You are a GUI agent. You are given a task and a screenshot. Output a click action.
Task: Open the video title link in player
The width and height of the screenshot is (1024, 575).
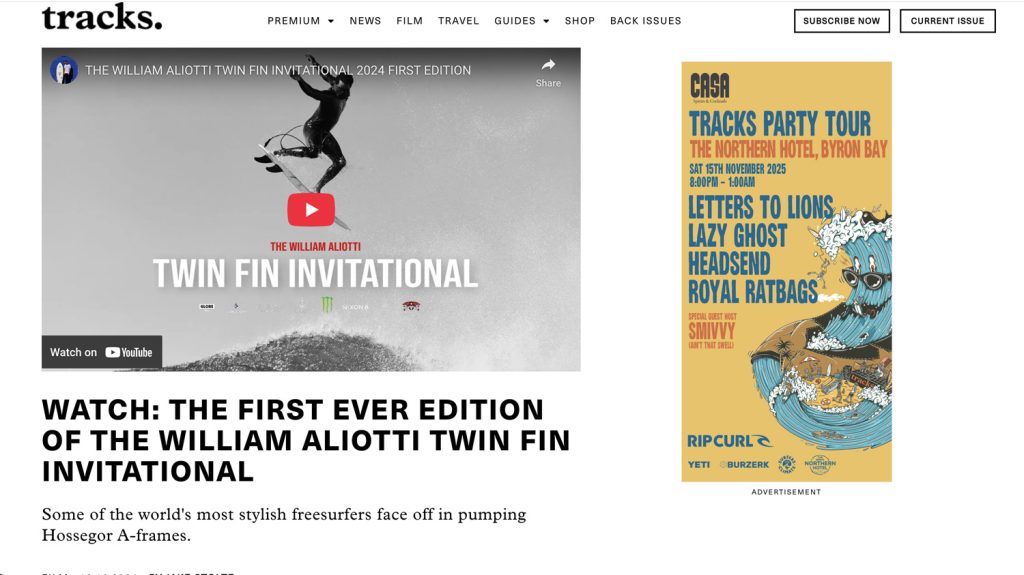pos(278,70)
